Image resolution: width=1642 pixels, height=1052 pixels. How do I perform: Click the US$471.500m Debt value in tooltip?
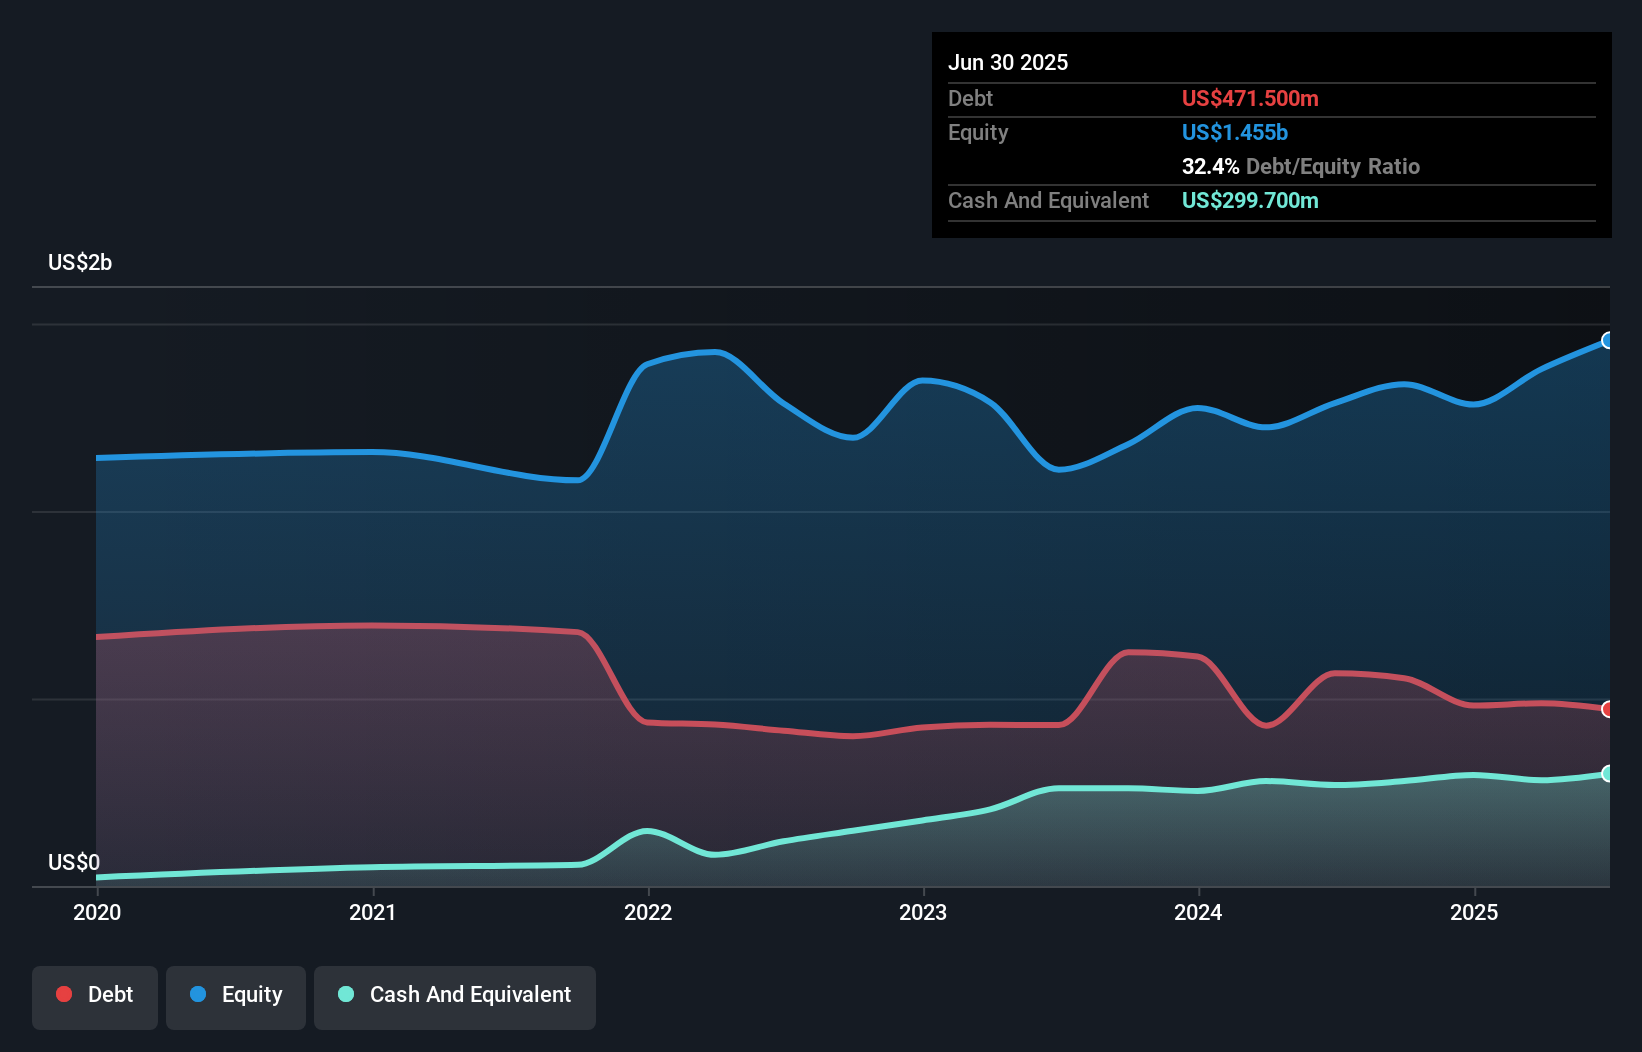[x=1250, y=98]
